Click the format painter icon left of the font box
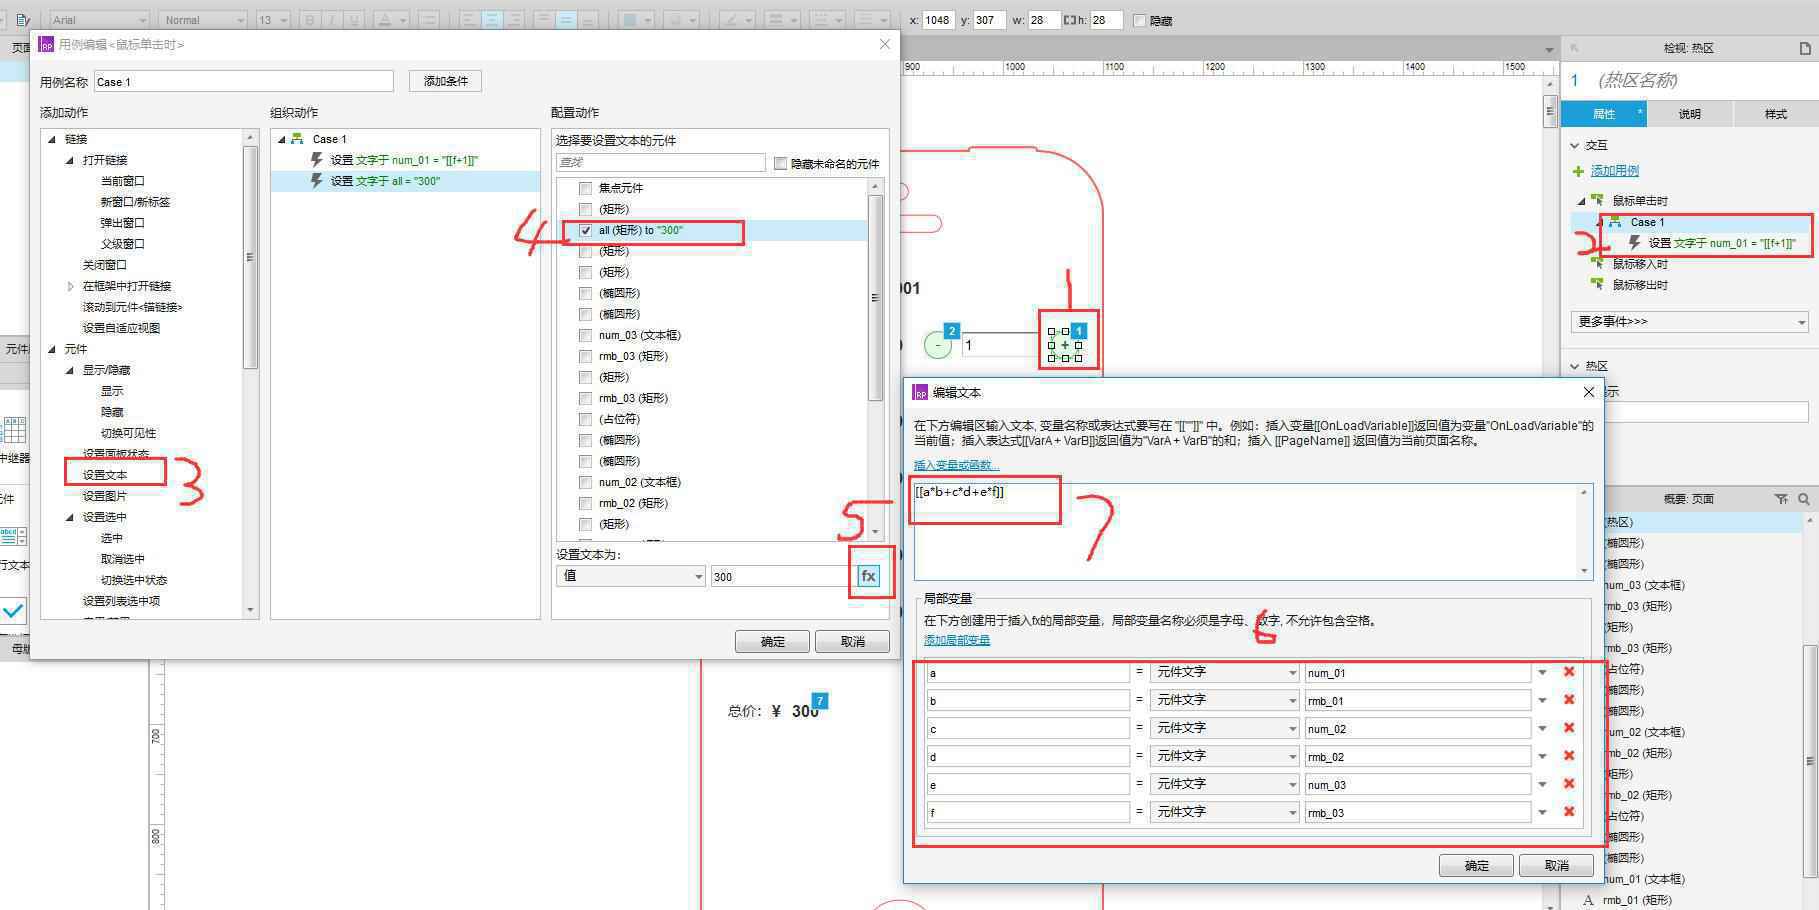This screenshot has height=910, width=1819. tap(22, 20)
